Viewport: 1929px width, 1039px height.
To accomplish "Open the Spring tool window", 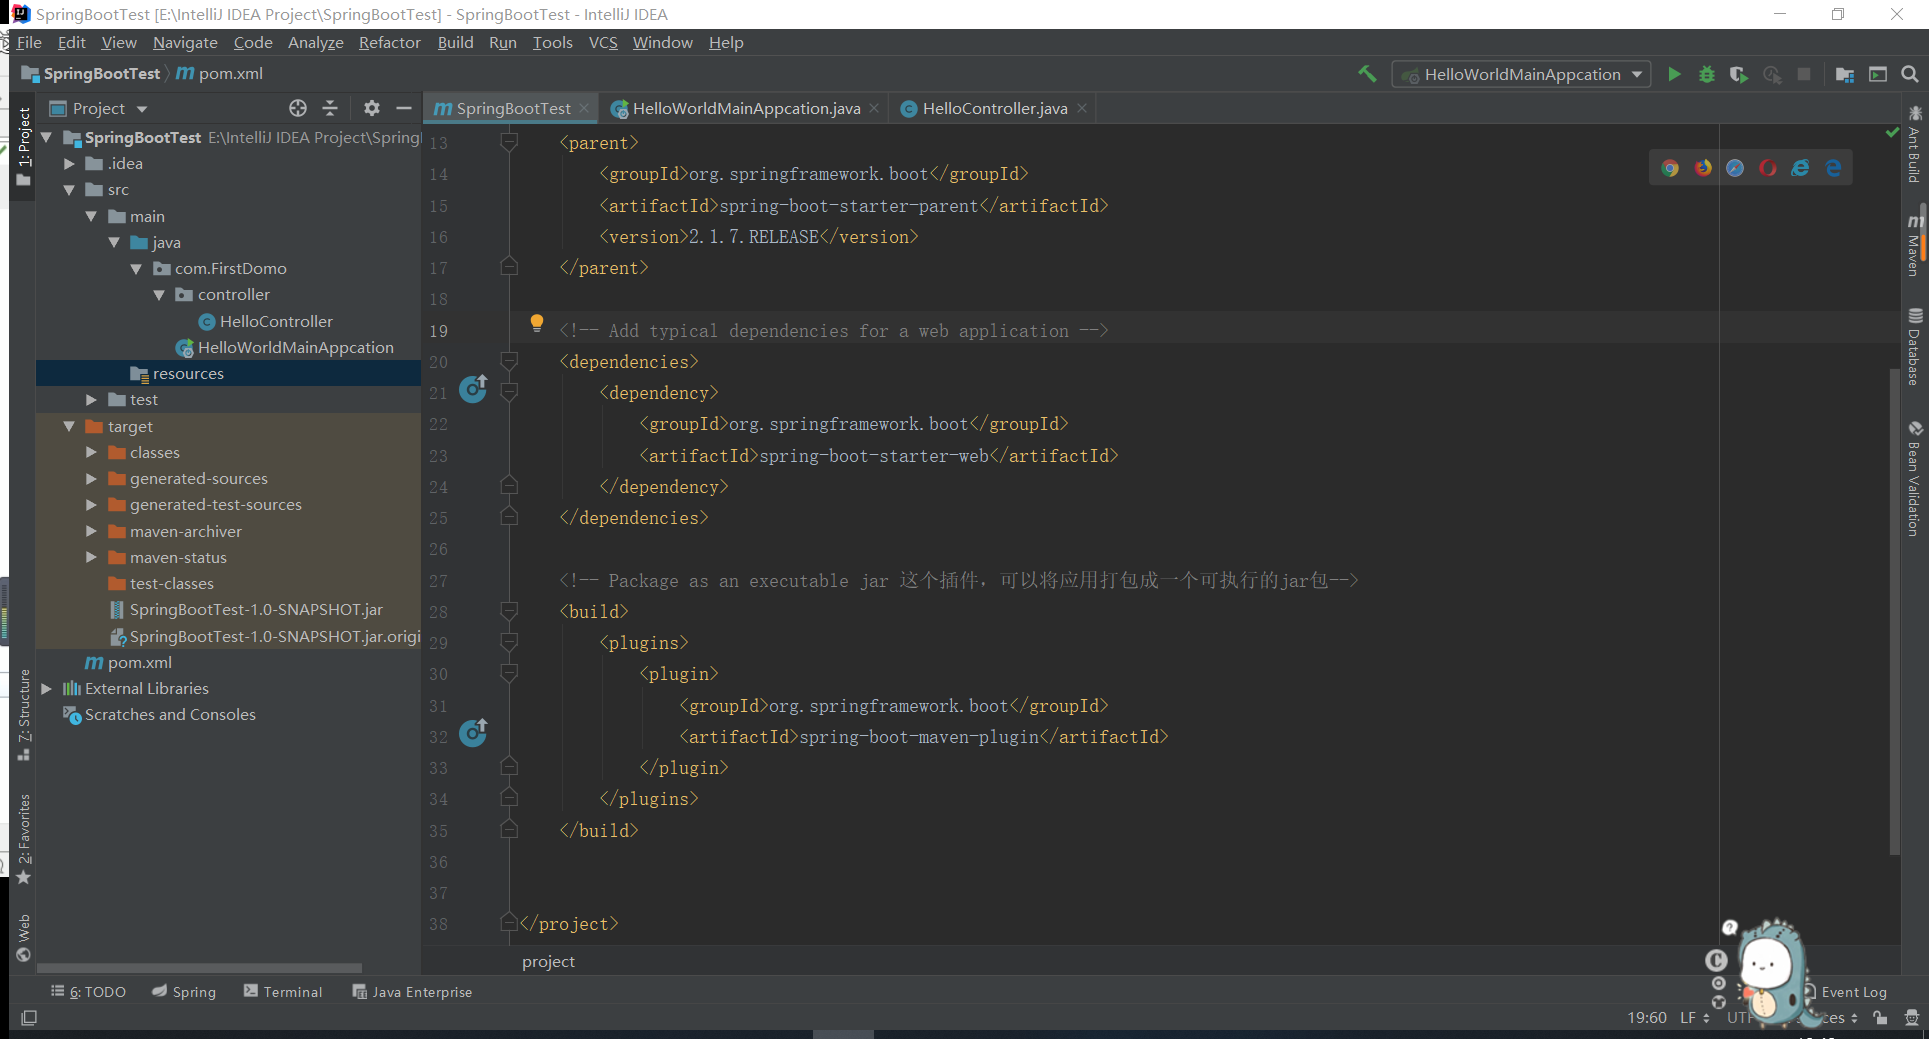I will [x=184, y=992].
